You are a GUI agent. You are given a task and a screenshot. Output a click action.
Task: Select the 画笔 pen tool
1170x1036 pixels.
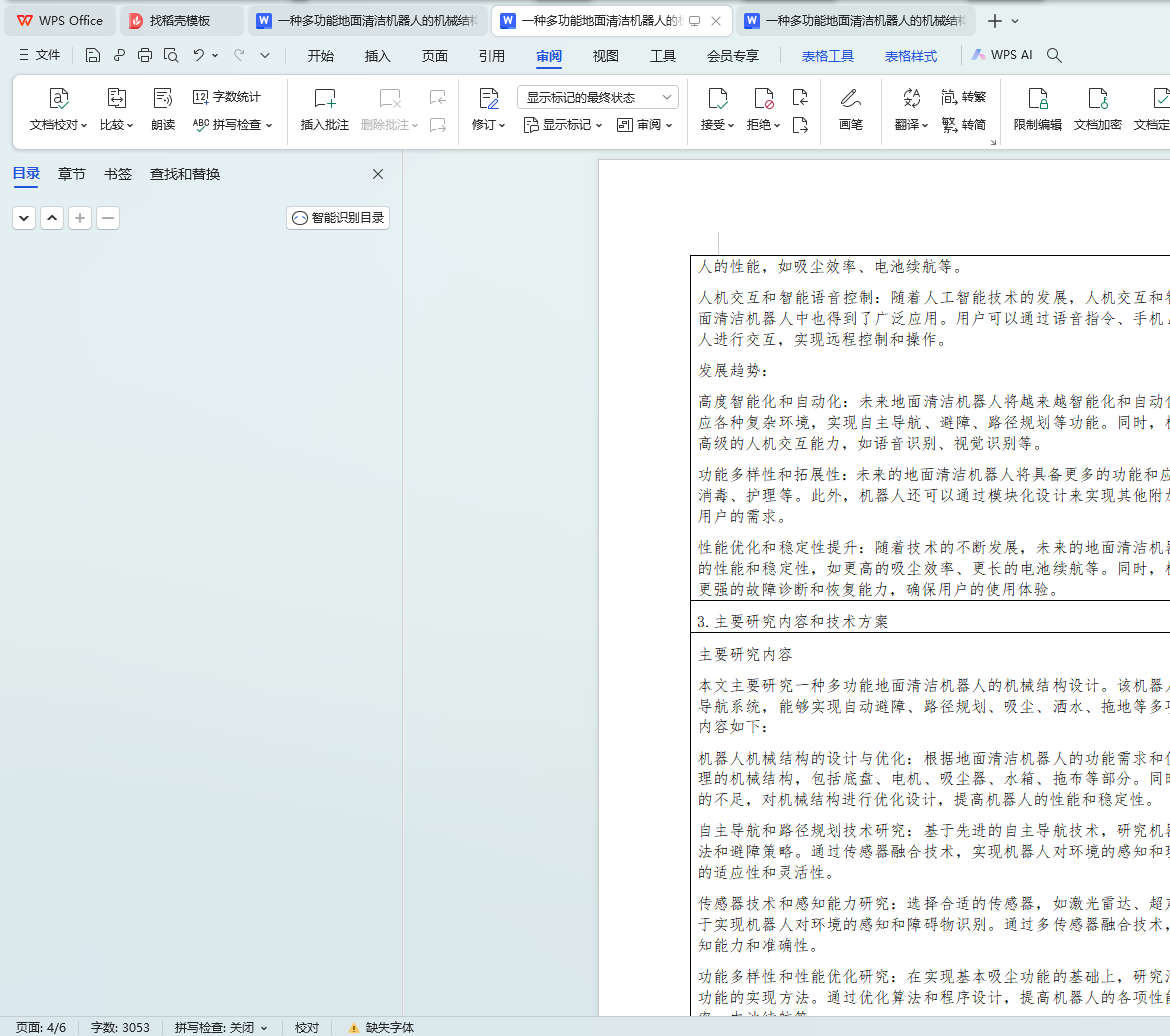click(851, 109)
